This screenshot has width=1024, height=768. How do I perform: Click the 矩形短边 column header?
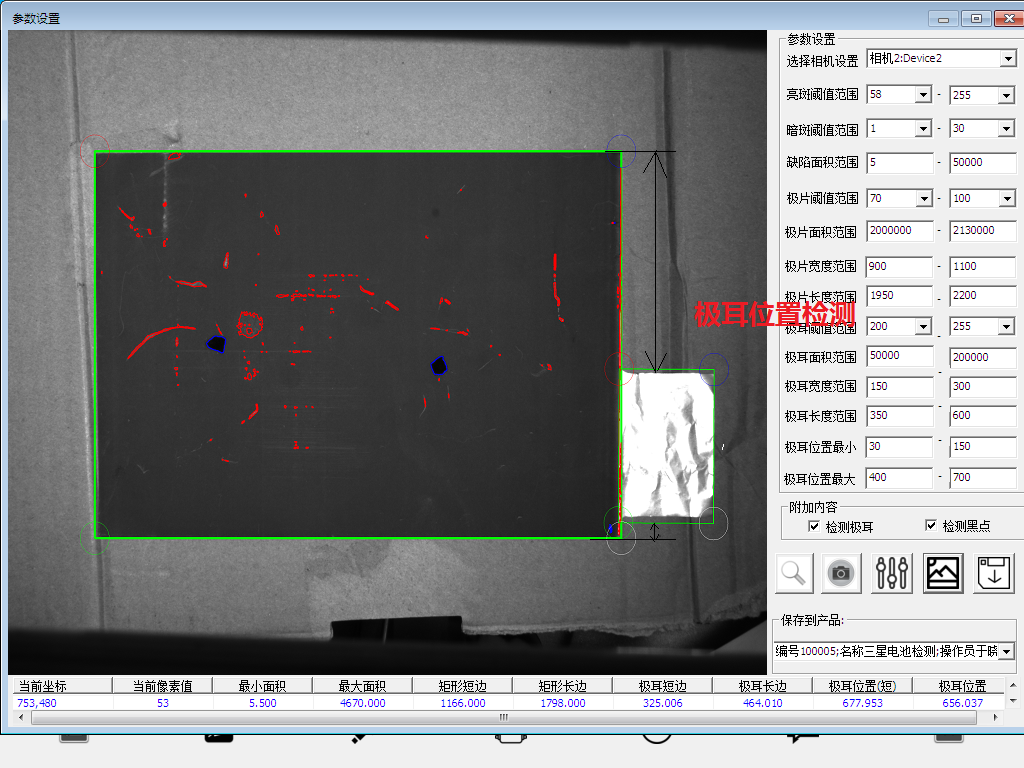462,686
